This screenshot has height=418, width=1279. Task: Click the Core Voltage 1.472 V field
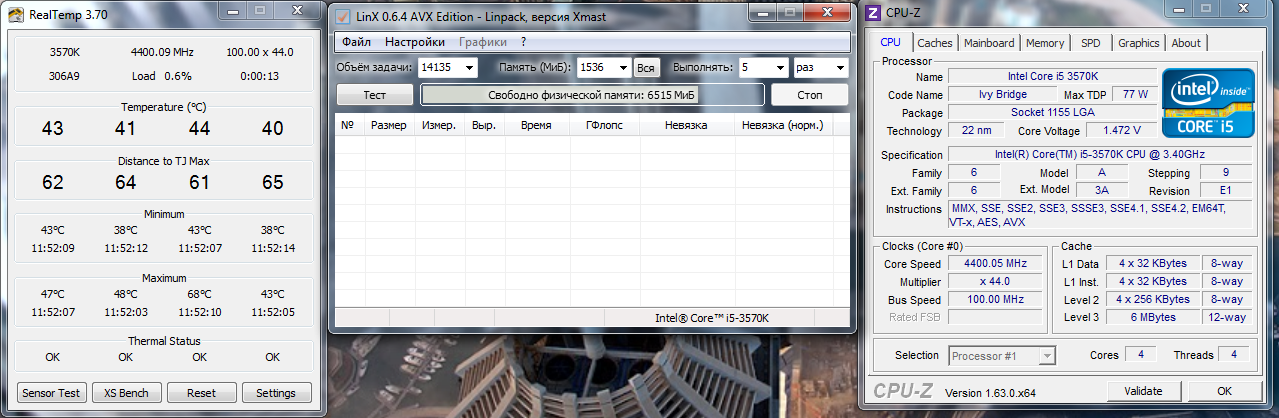pos(1120,131)
